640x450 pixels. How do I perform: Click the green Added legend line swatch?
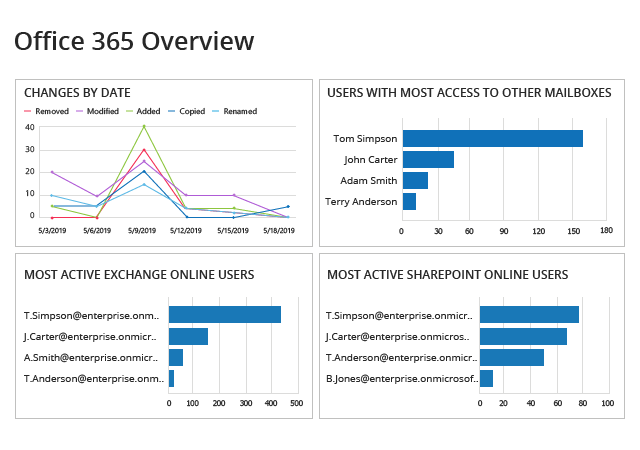pyautogui.click(x=130, y=111)
